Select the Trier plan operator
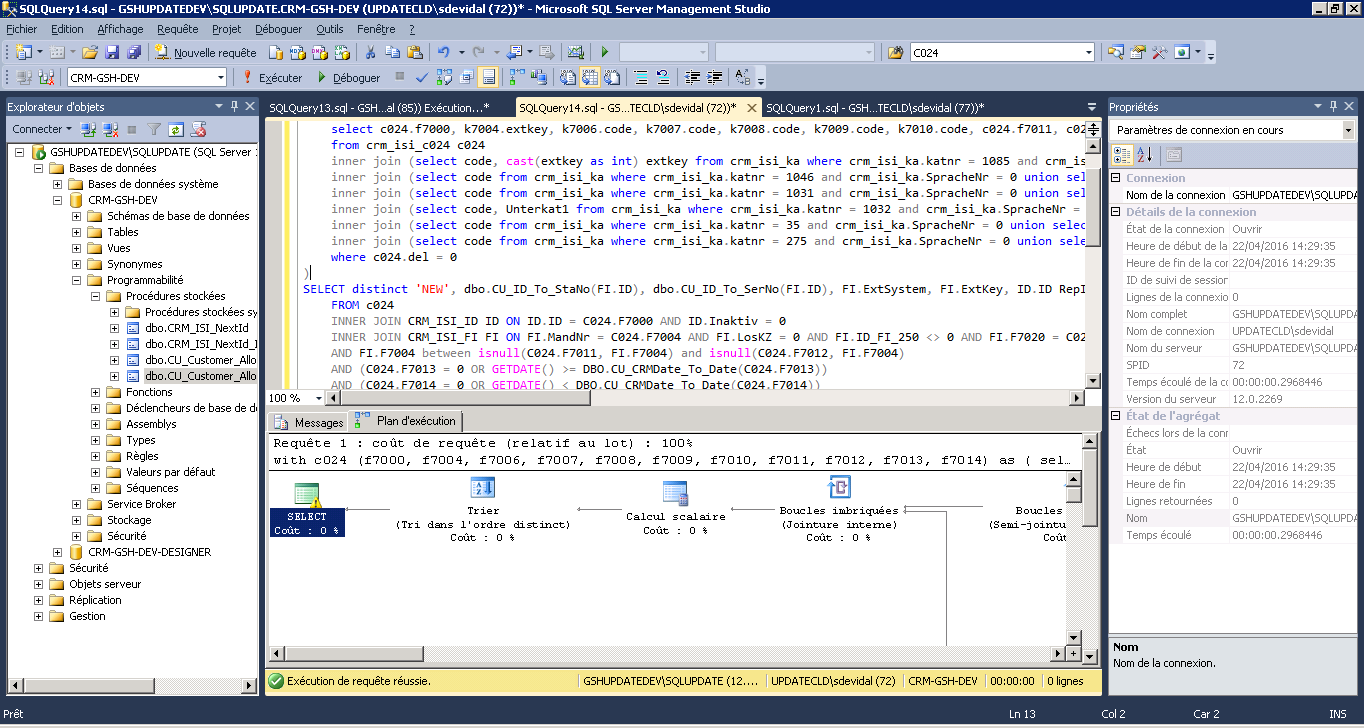This screenshot has width=1364, height=728. pos(483,510)
